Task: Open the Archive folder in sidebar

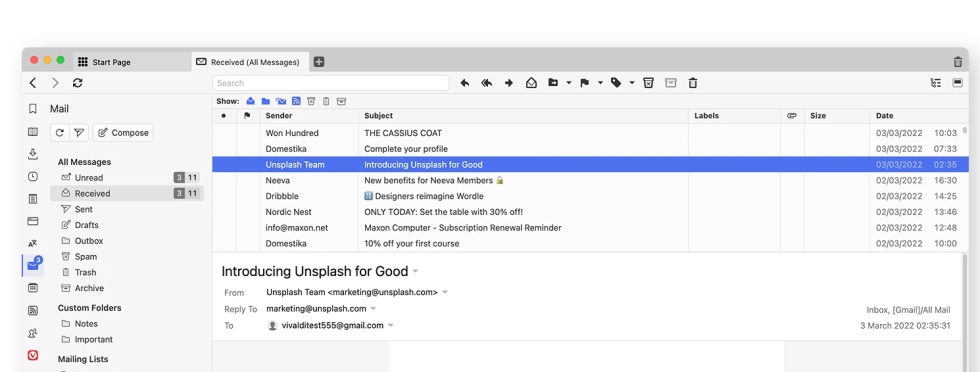Action: coord(126,288)
